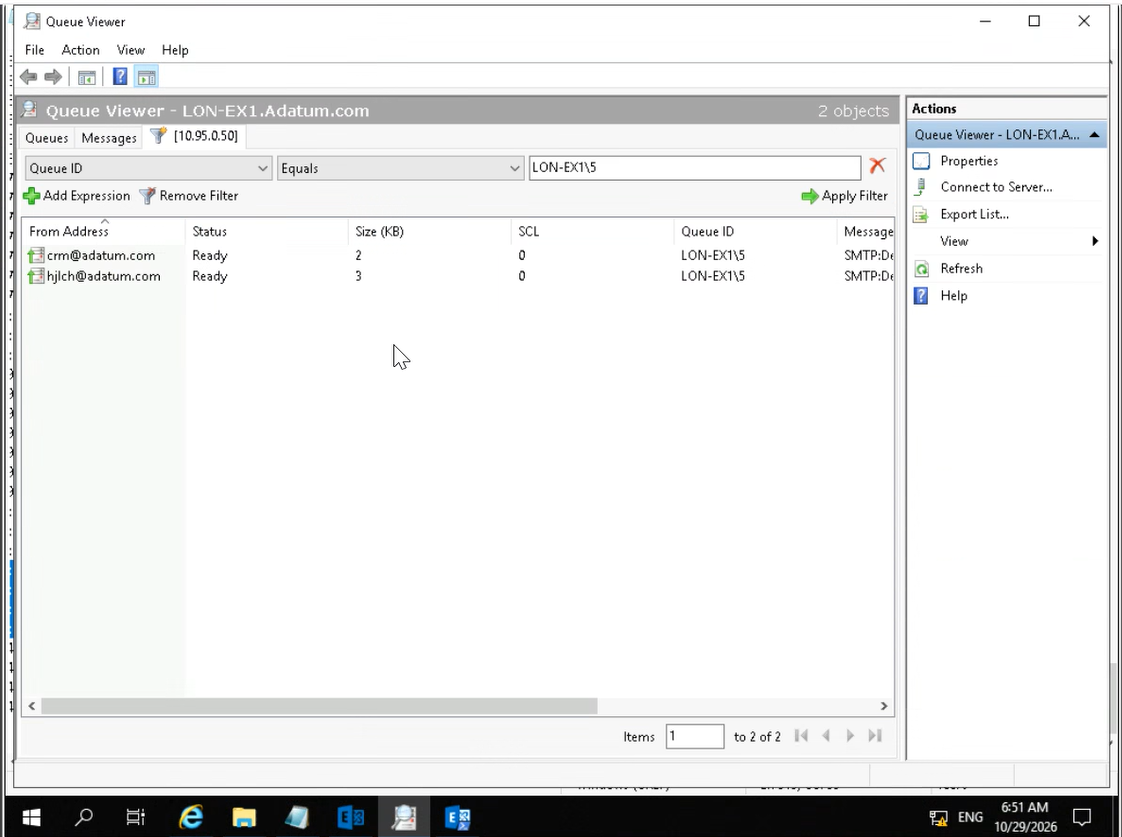Switch to the Messages tab
The width and height of the screenshot is (1122, 837).
109,138
